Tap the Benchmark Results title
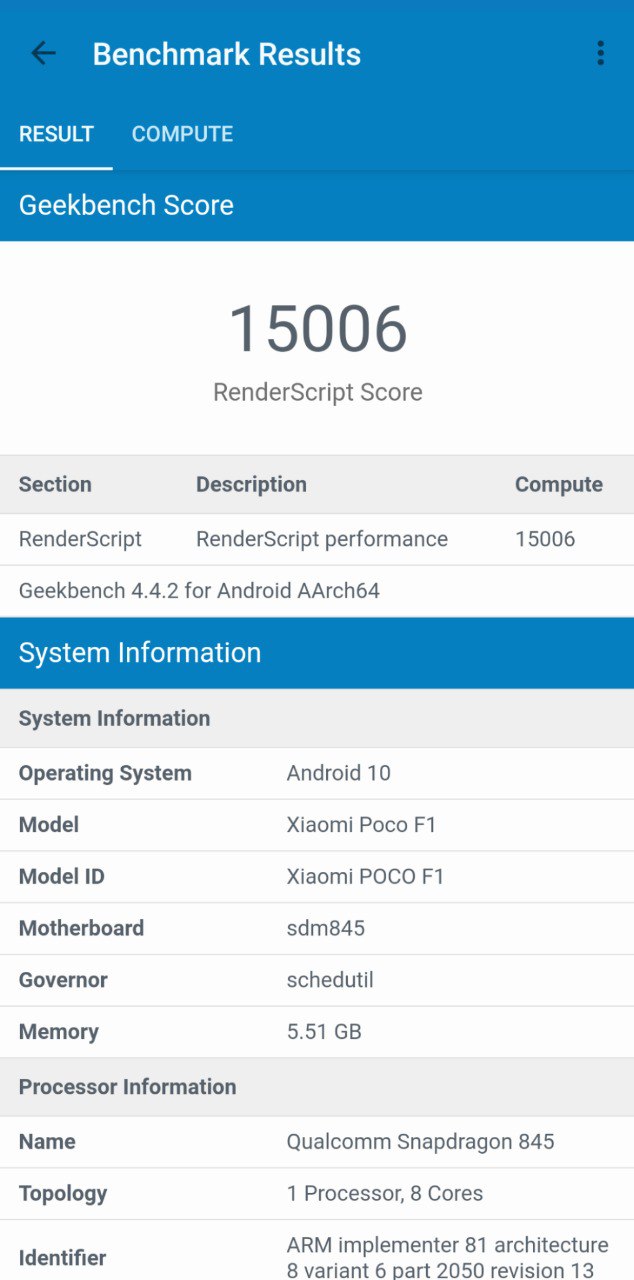Screen dimensions: 634x1280 pyautogui.click(x=227, y=54)
